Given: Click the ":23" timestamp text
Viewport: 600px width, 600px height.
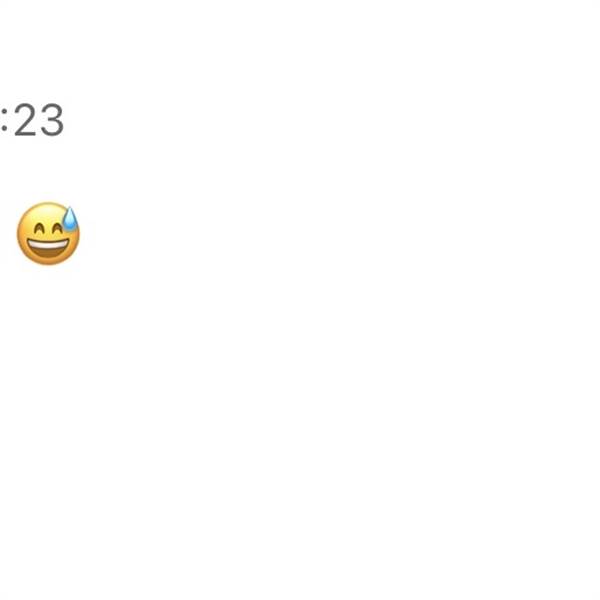Looking at the screenshot, I should [32, 120].
